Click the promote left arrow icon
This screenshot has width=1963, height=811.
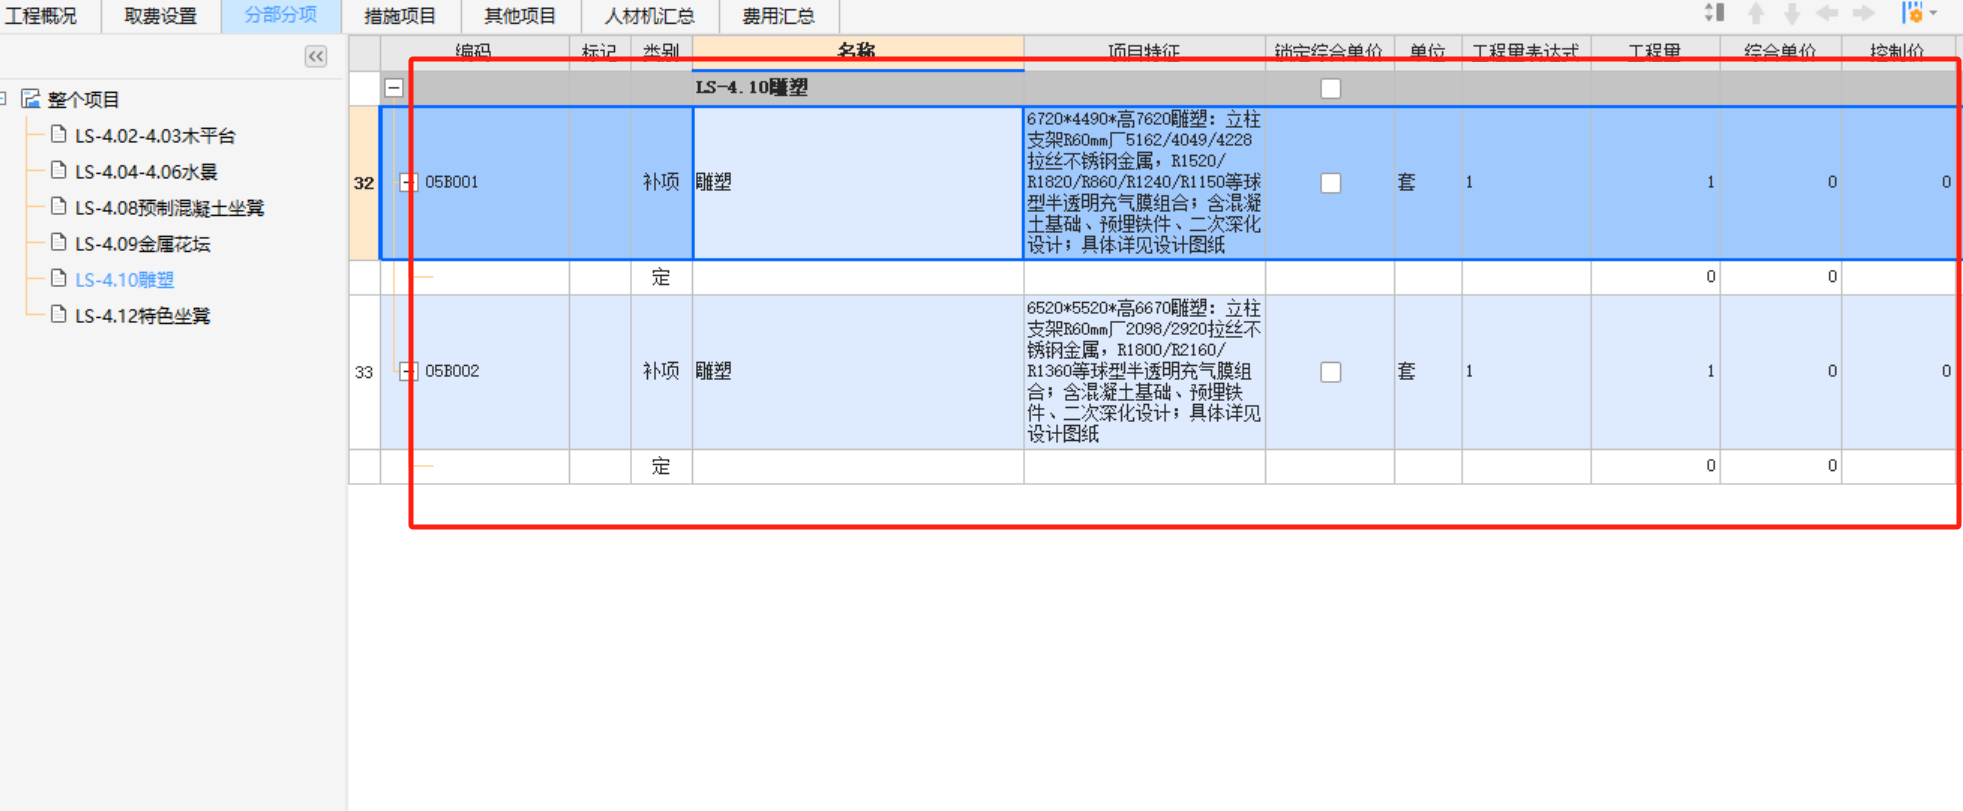[x=1827, y=13]
